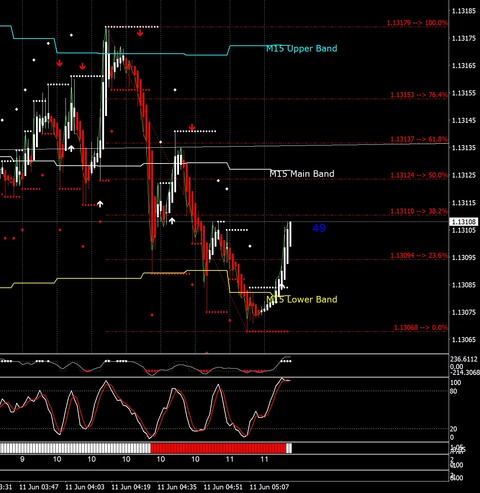
Task: Click the 11 Jun 05:07 time label
Action: pos(269,487)
